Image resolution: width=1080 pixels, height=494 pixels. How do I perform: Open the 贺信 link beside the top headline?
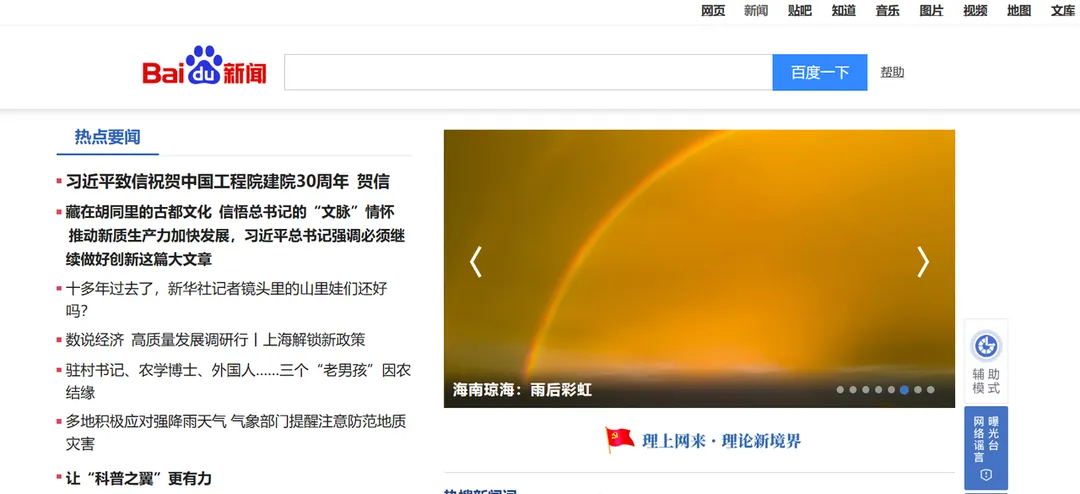tap(373, 182)
